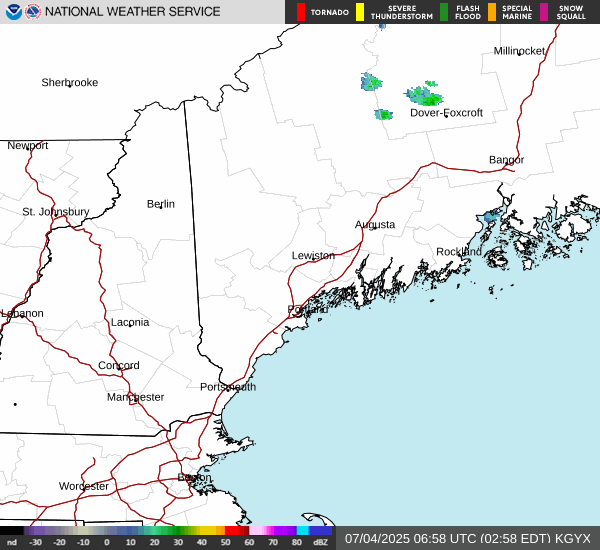The image size is (600, 550).
Task: Click the TORNADO legend label
Action: 329,13
